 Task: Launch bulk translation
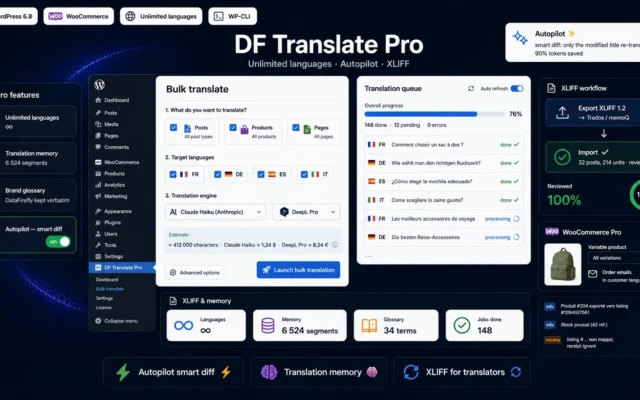[x=298, y=270]
